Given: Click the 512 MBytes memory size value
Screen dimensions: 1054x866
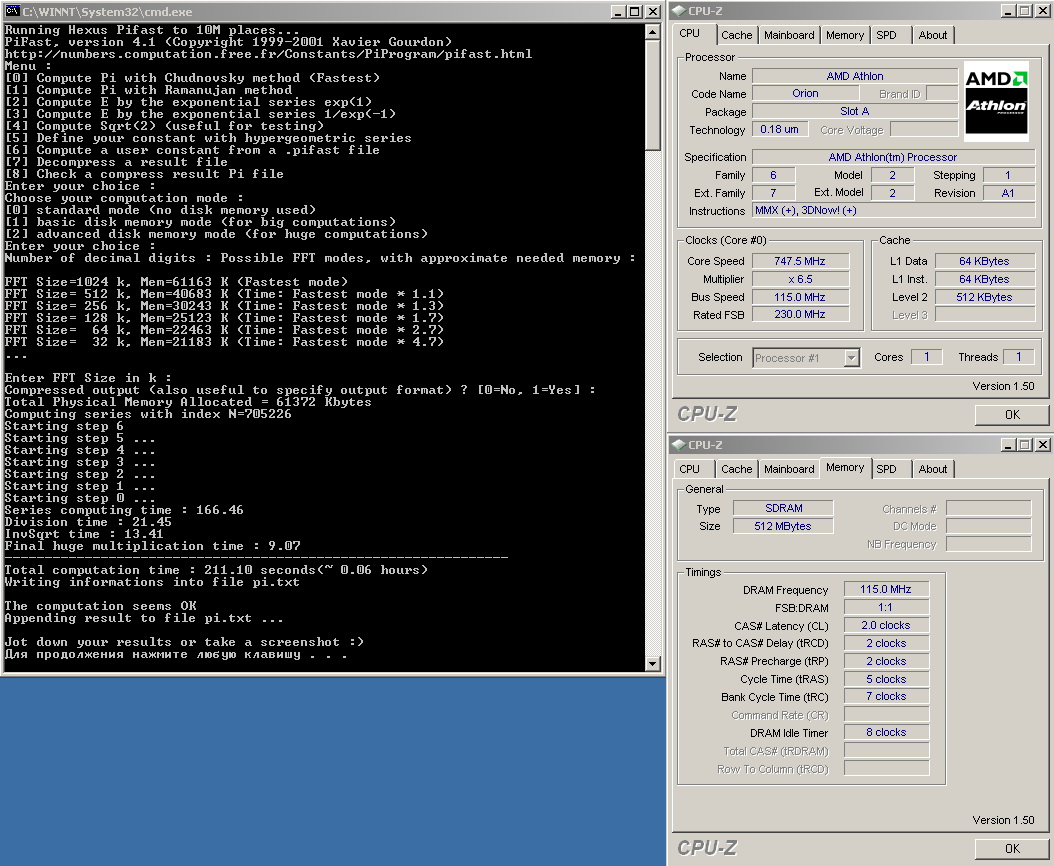Looking at the screenshot, I should 783,526.
